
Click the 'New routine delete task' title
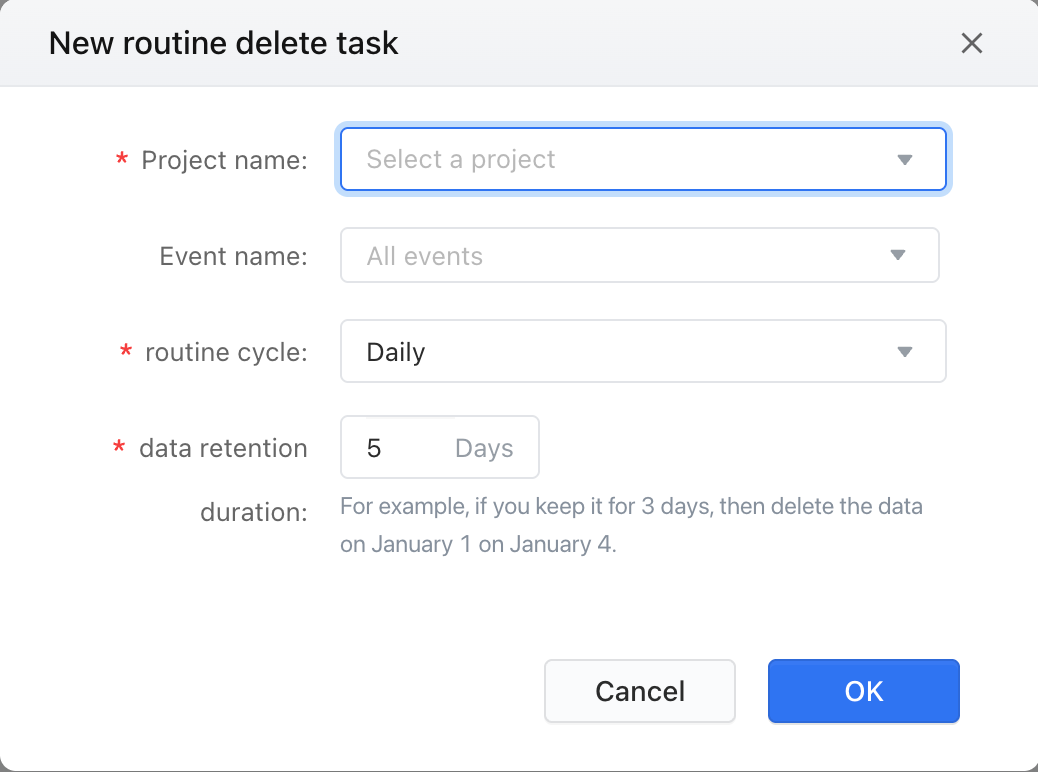[x=224, y=44]
